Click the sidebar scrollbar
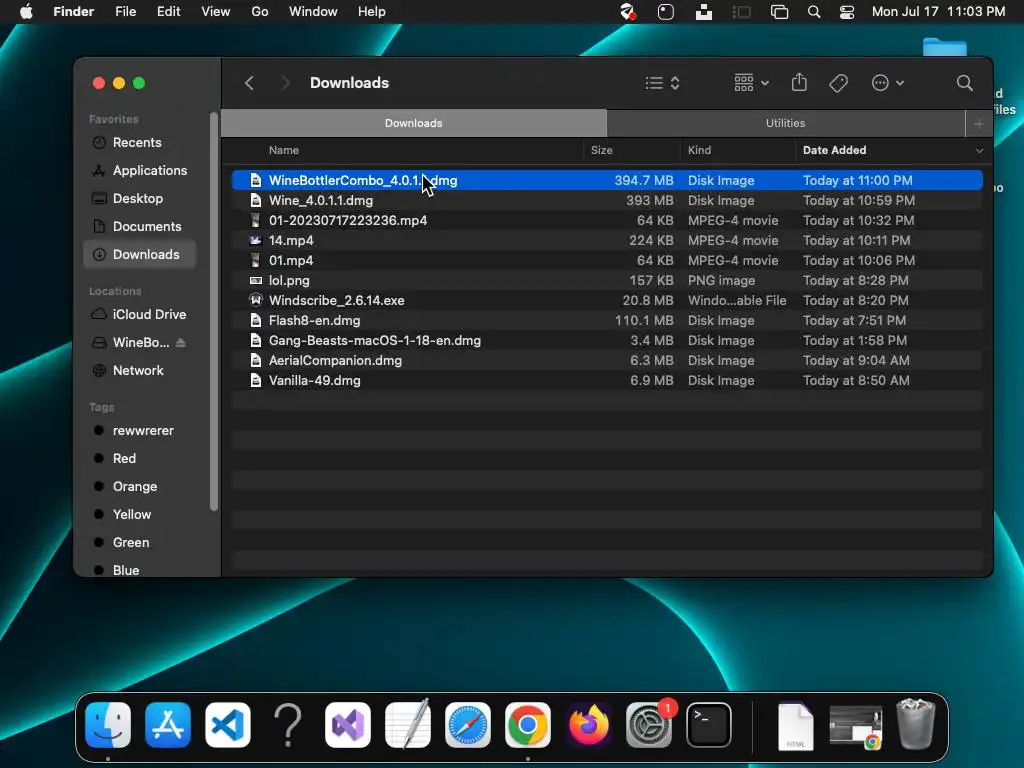 214,312
